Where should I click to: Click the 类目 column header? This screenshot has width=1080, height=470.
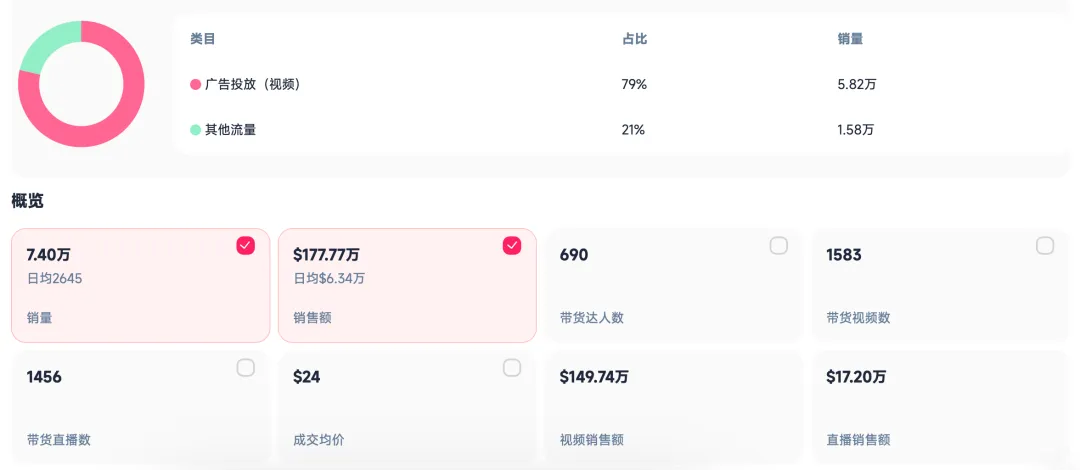(202, 39)
